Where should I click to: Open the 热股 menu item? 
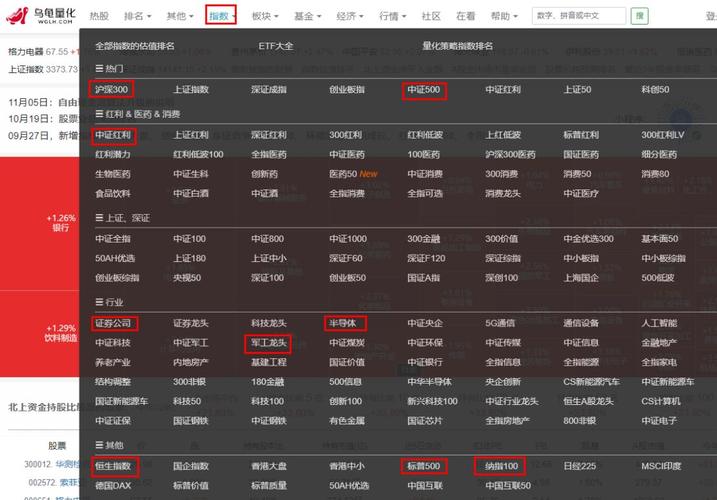click(99, 16)
